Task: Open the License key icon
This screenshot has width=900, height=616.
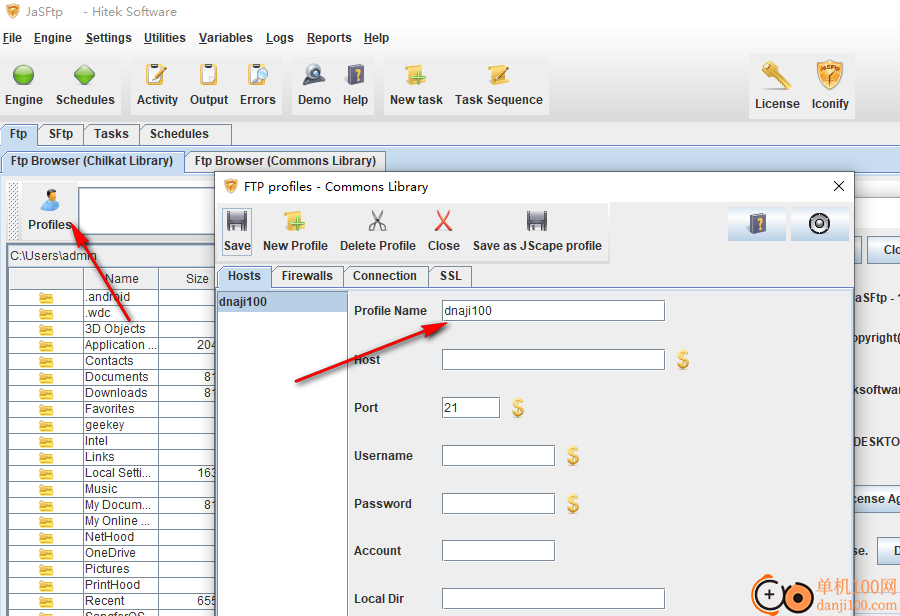Action: (777, 86)
